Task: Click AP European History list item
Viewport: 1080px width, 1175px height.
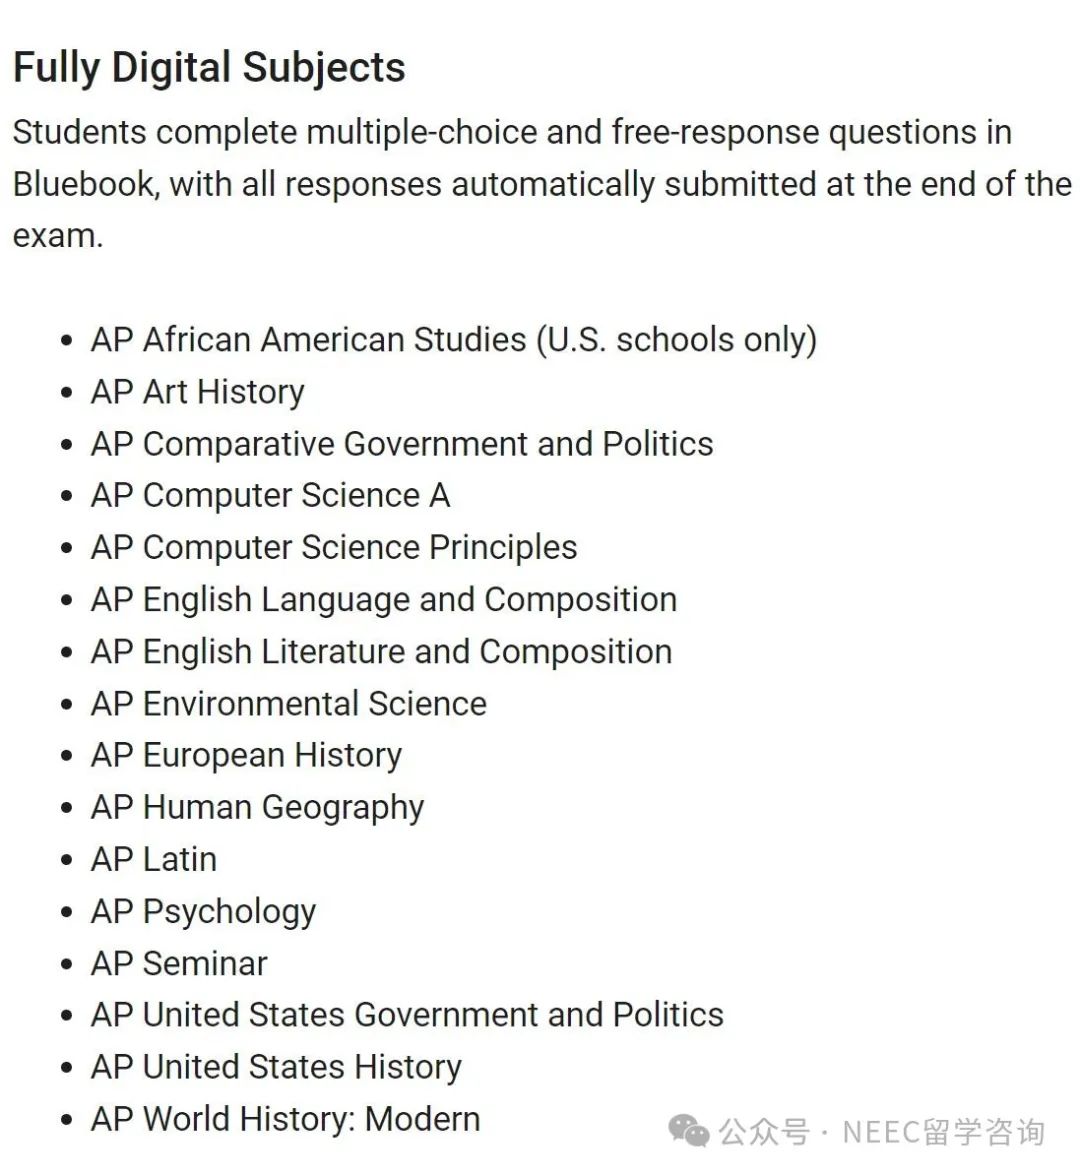Action: (247, 755)
